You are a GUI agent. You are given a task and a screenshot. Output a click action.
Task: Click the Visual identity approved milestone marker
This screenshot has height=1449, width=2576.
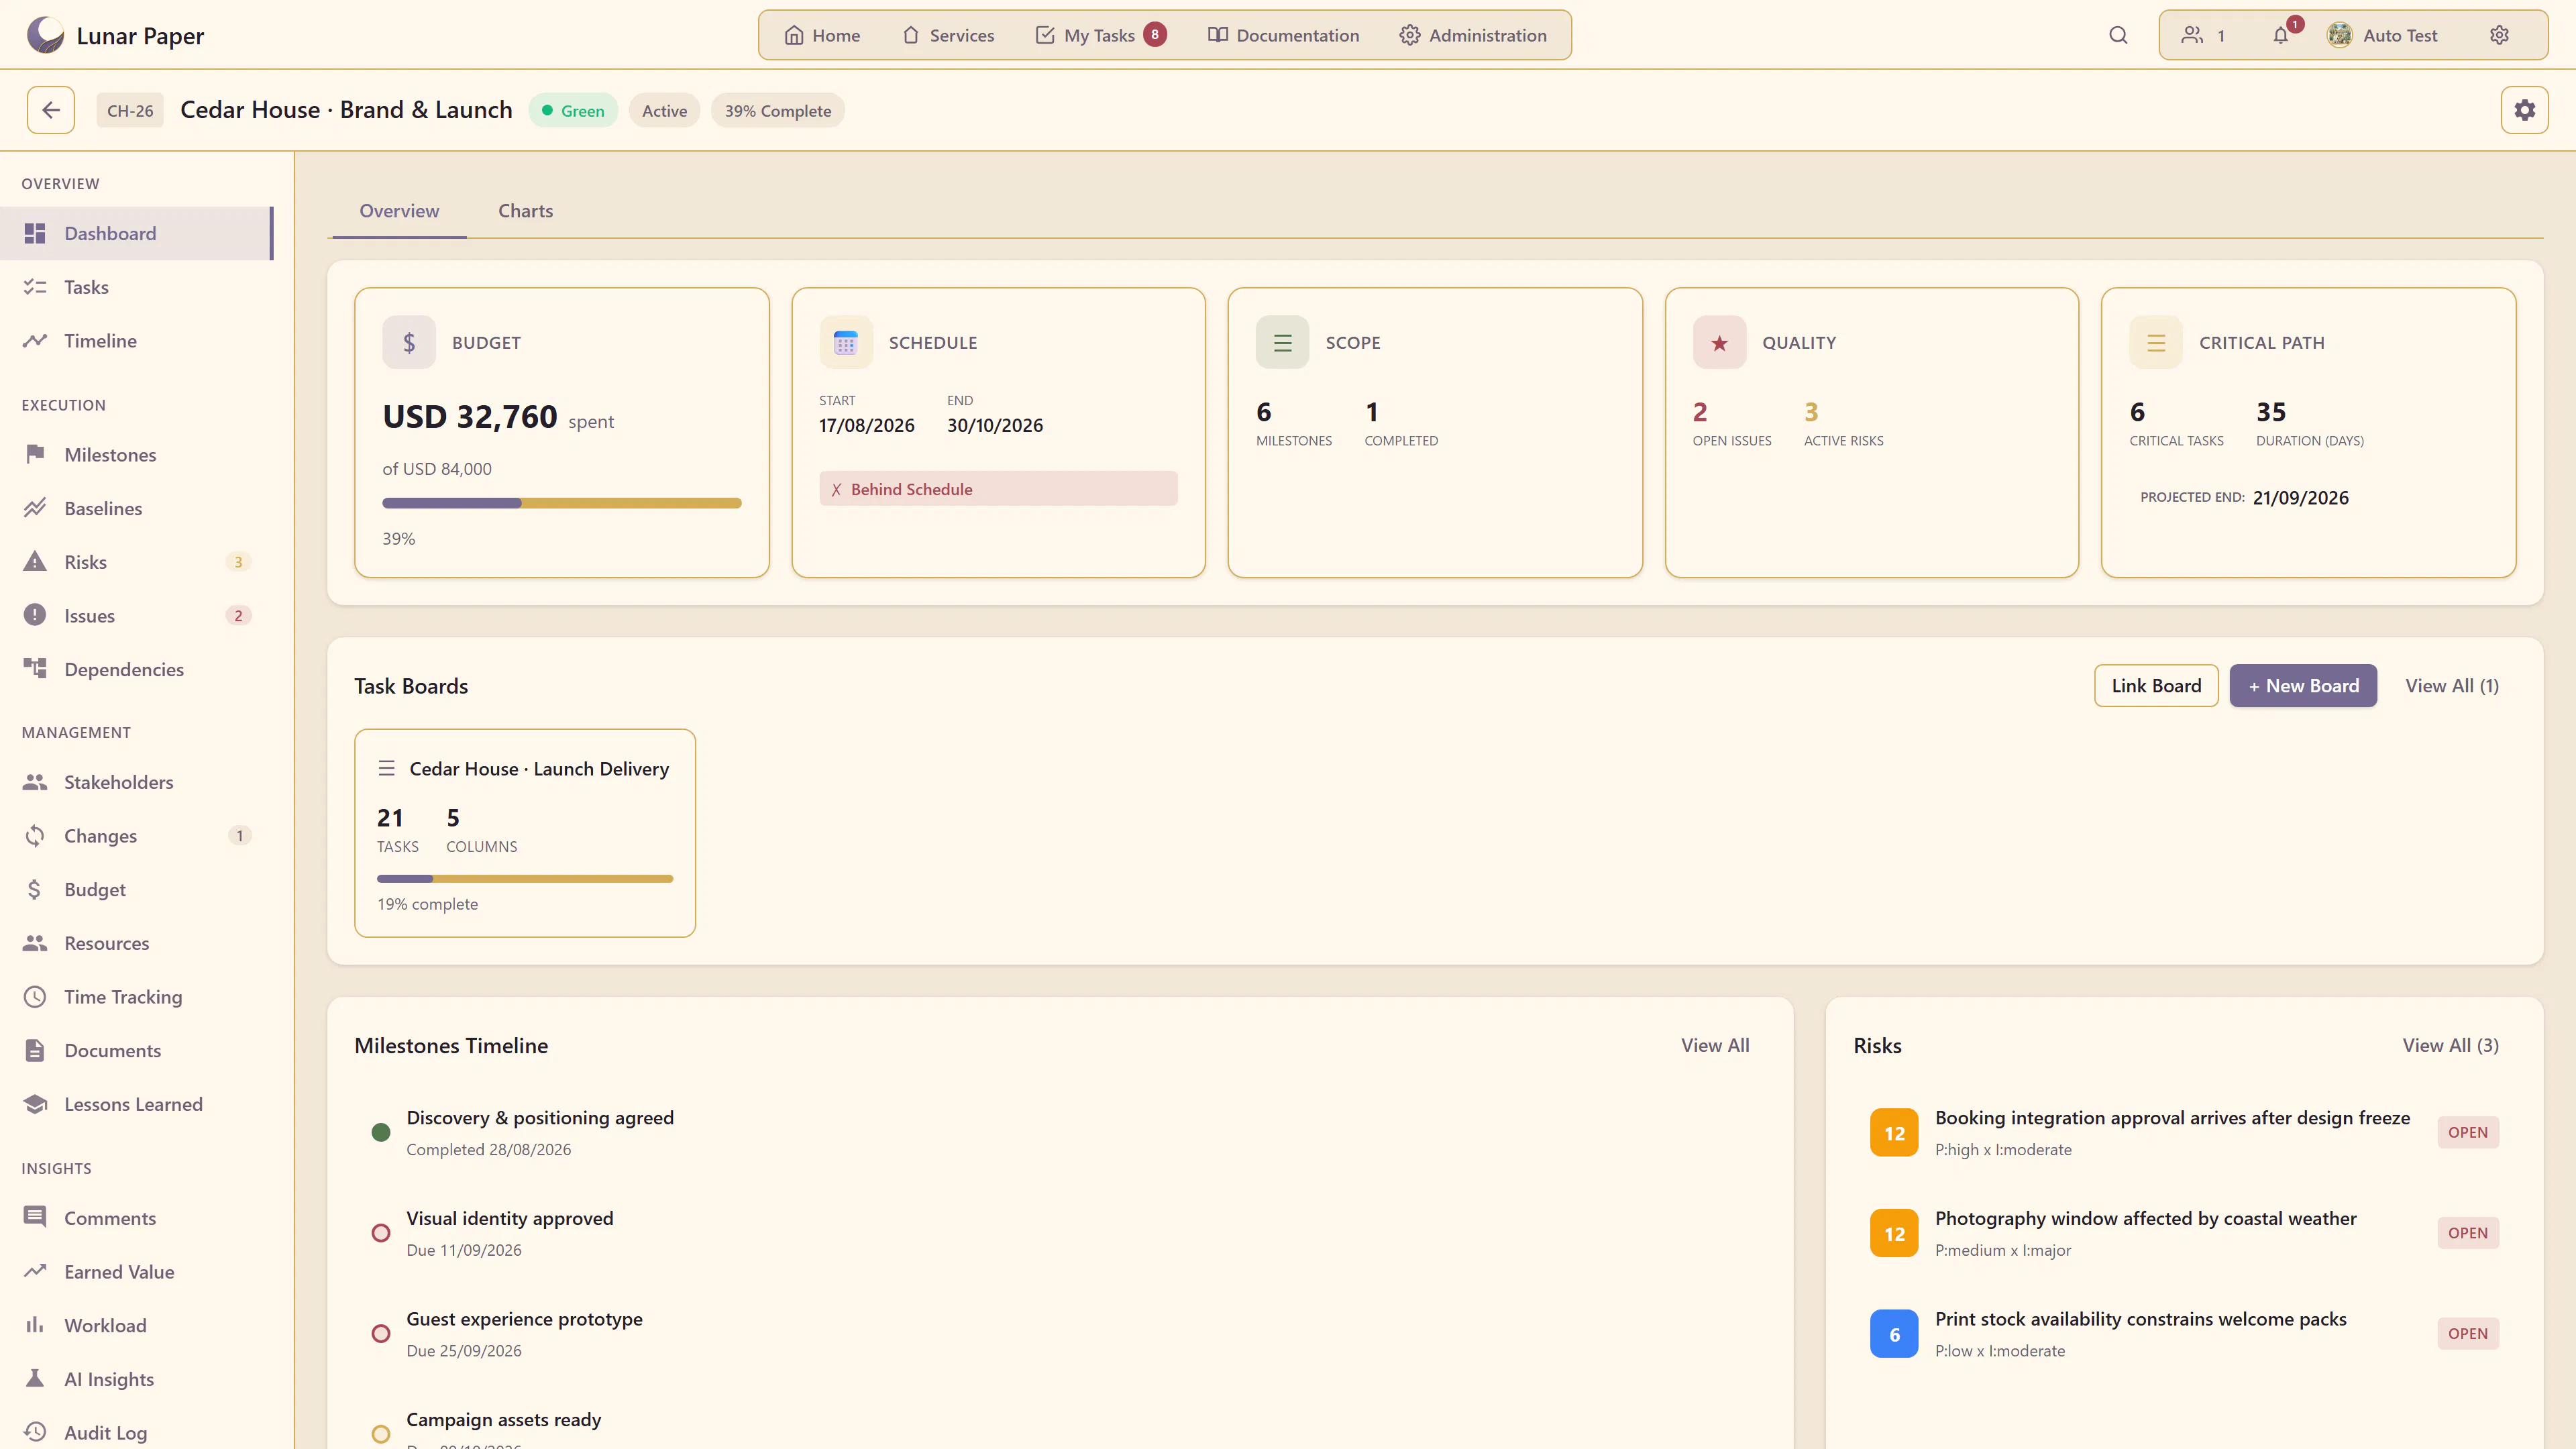pos(381,1233)
